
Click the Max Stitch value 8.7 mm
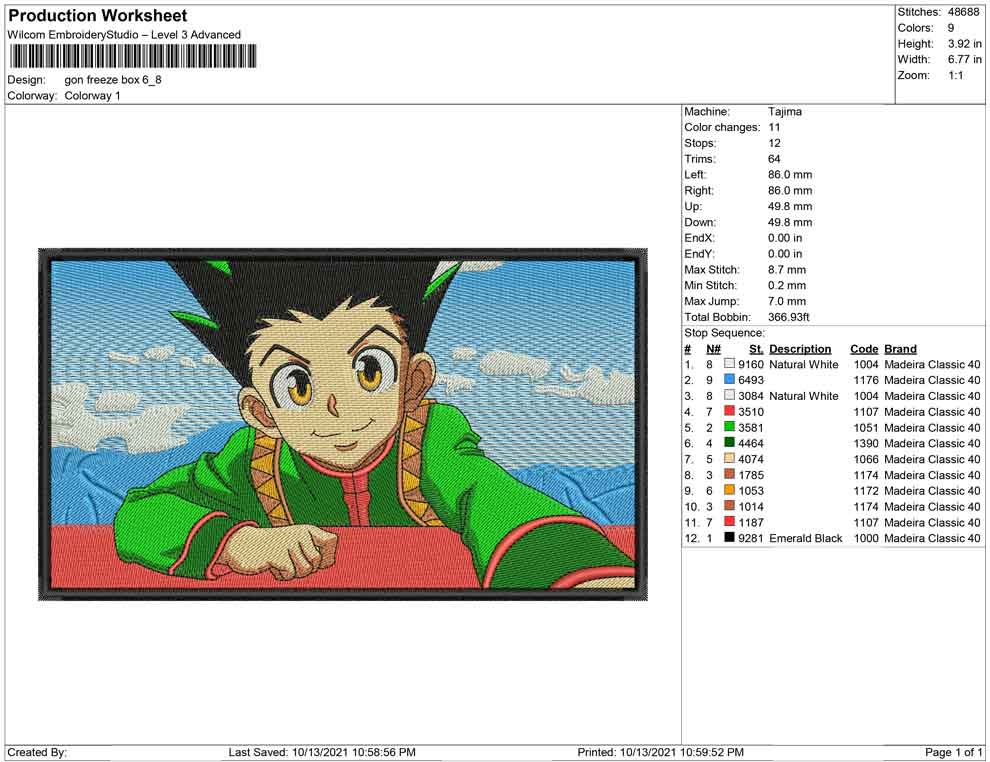pyautogui.click(x=787, y=269)
